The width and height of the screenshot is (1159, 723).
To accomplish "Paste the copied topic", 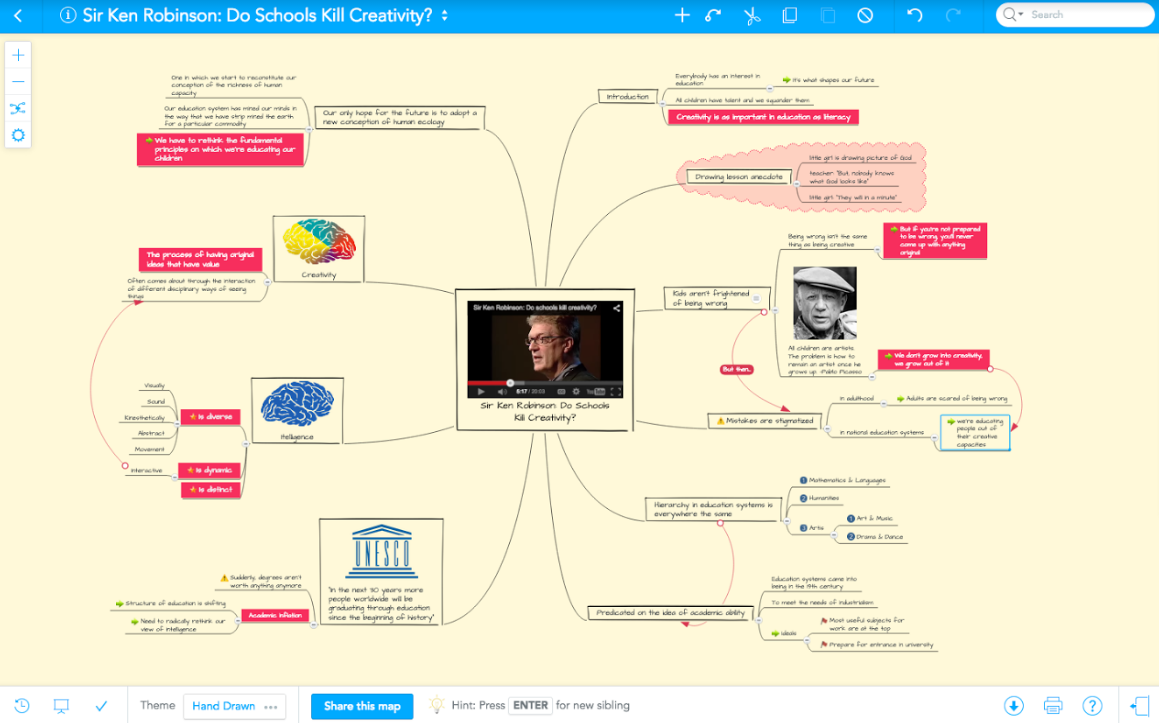I will click(x=828, y=16).
